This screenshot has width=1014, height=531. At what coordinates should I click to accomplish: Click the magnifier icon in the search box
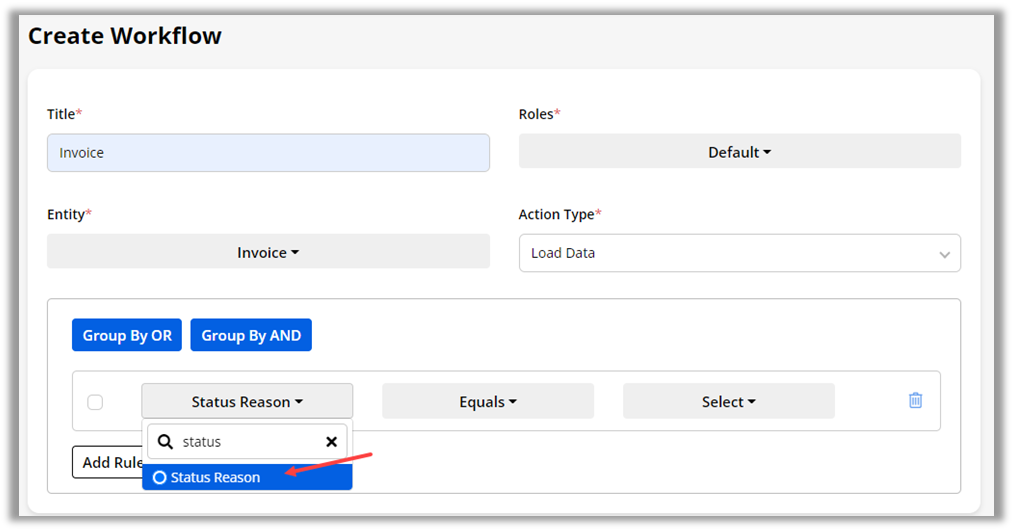coord(164,441)
